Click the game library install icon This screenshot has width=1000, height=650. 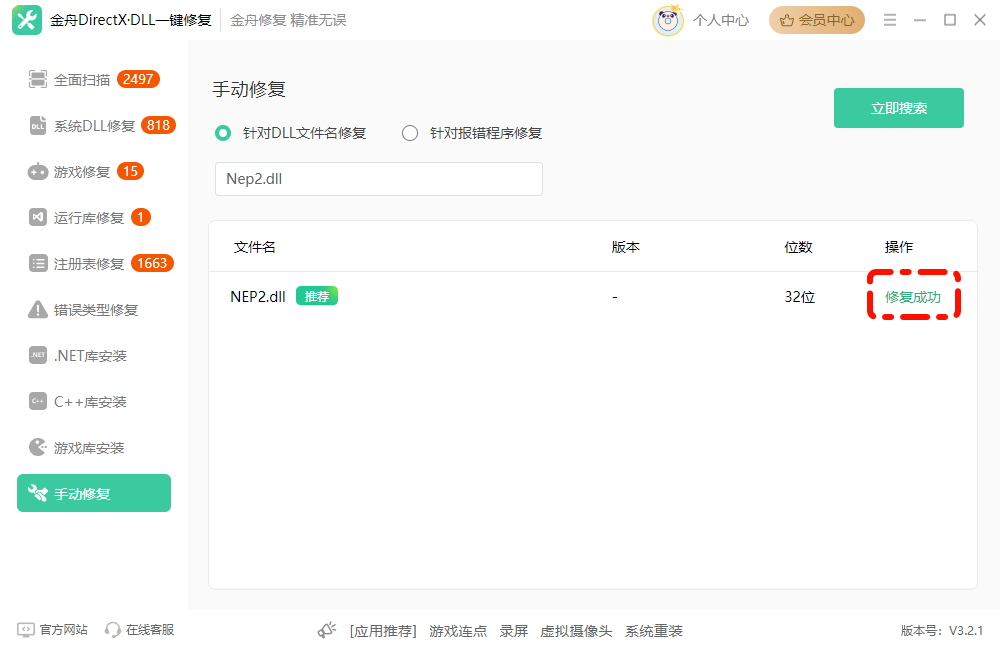click(38, 447)
